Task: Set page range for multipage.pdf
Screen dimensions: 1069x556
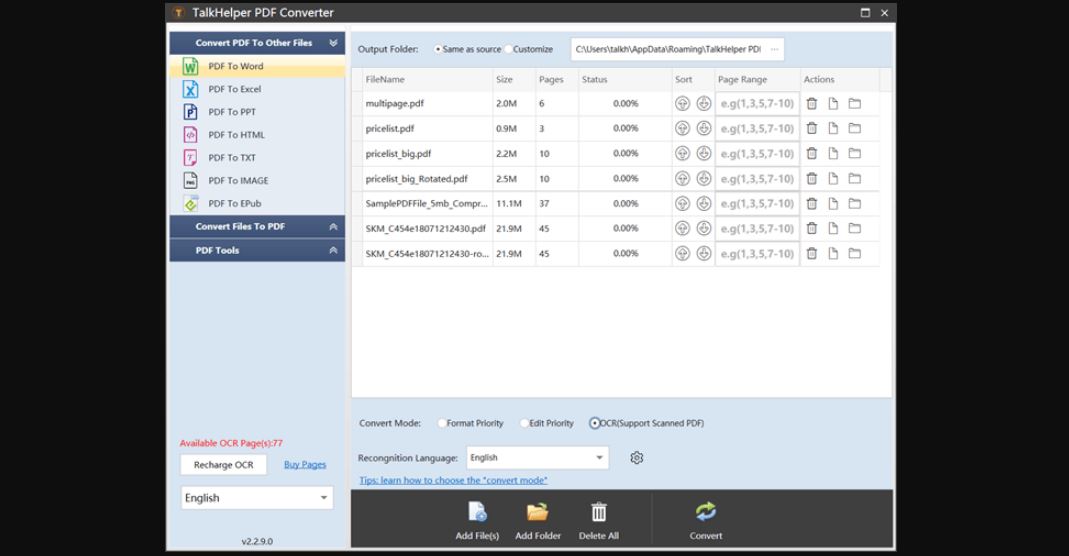Action: coord(757,104)
